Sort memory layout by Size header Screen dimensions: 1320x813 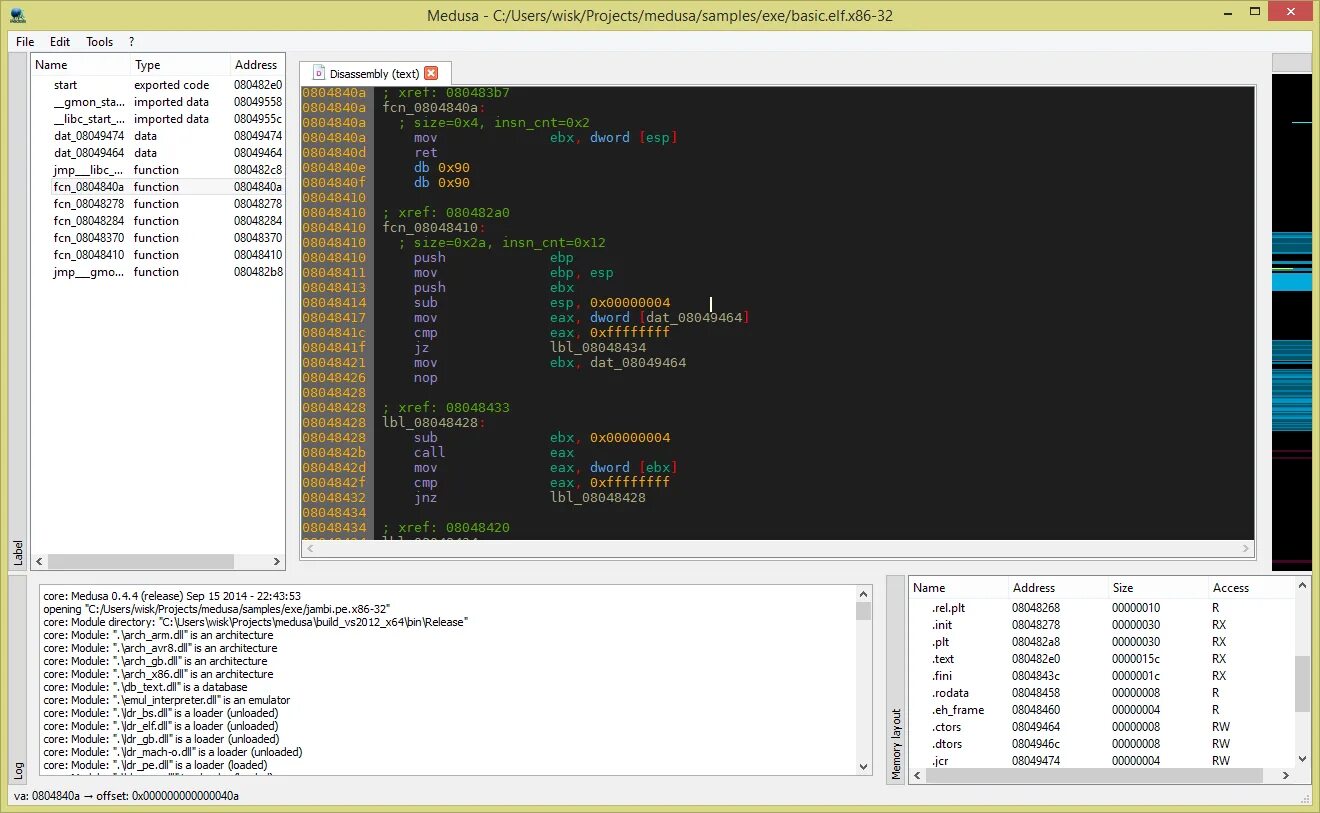pos(1158,588)
